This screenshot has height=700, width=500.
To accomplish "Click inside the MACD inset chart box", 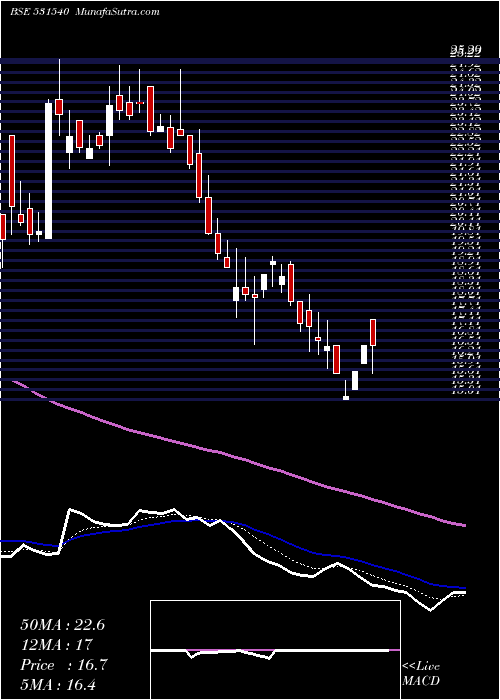I will [x=275, y=650].
